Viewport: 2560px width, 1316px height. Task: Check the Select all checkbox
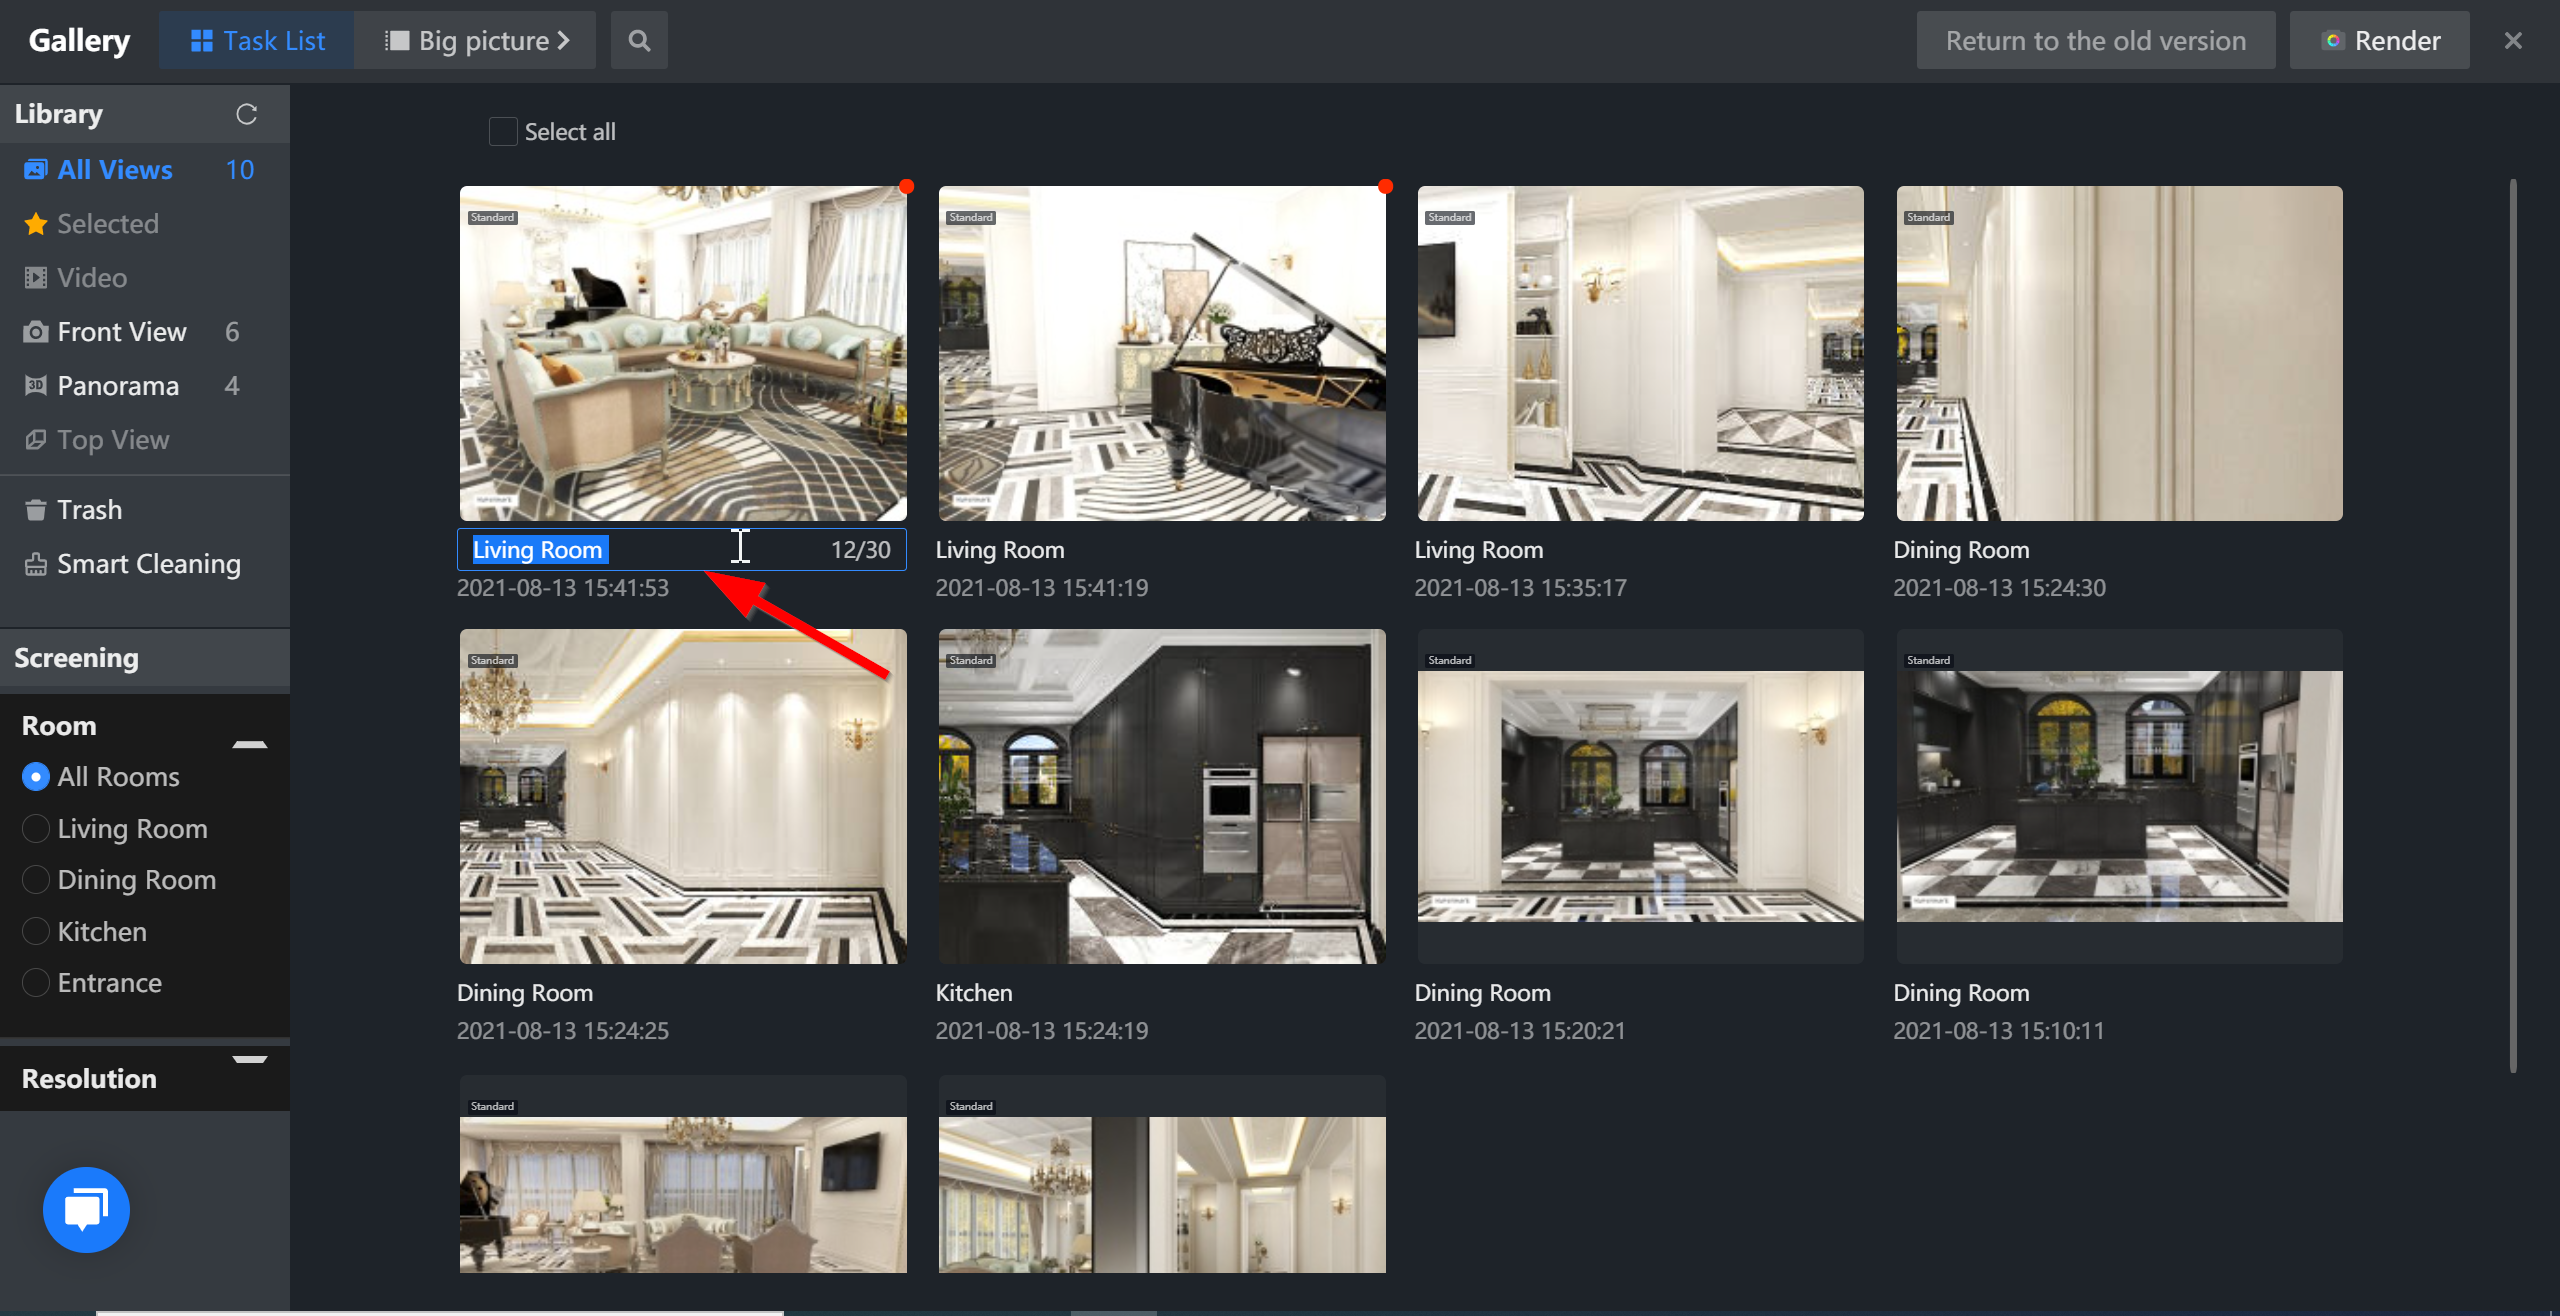coord(503,132)
